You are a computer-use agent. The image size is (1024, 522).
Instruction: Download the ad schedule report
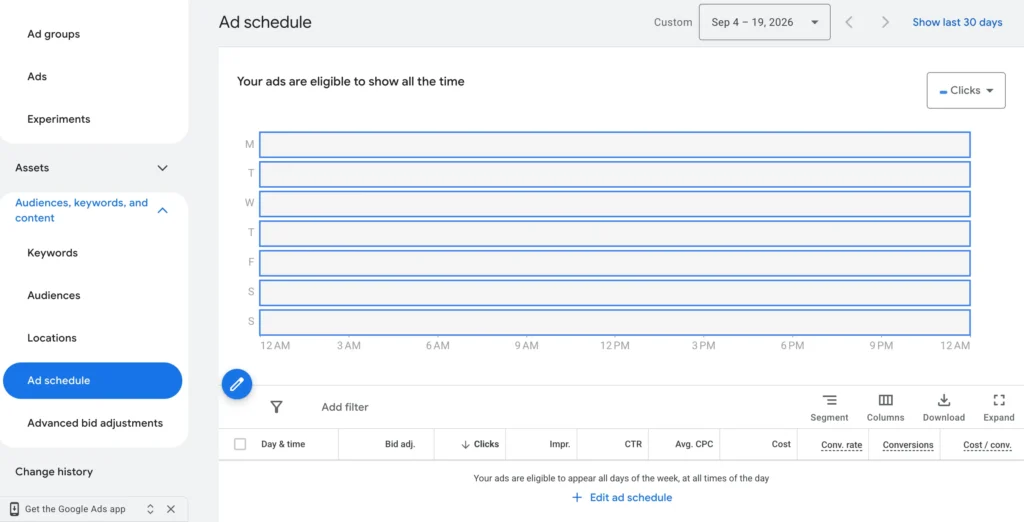point(944,408)
